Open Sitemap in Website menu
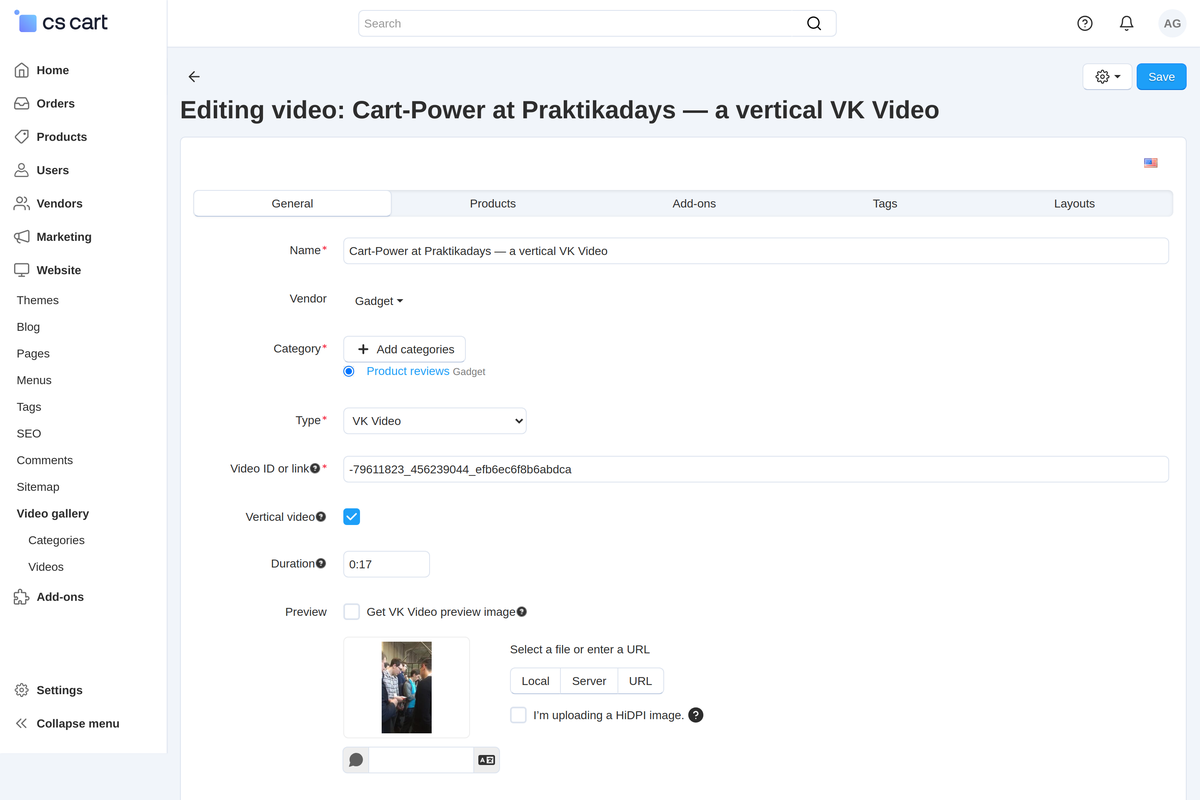 [38, 487]
